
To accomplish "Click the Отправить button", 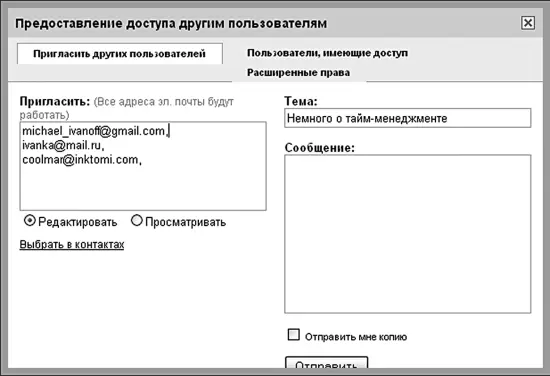I will point(327,363).
